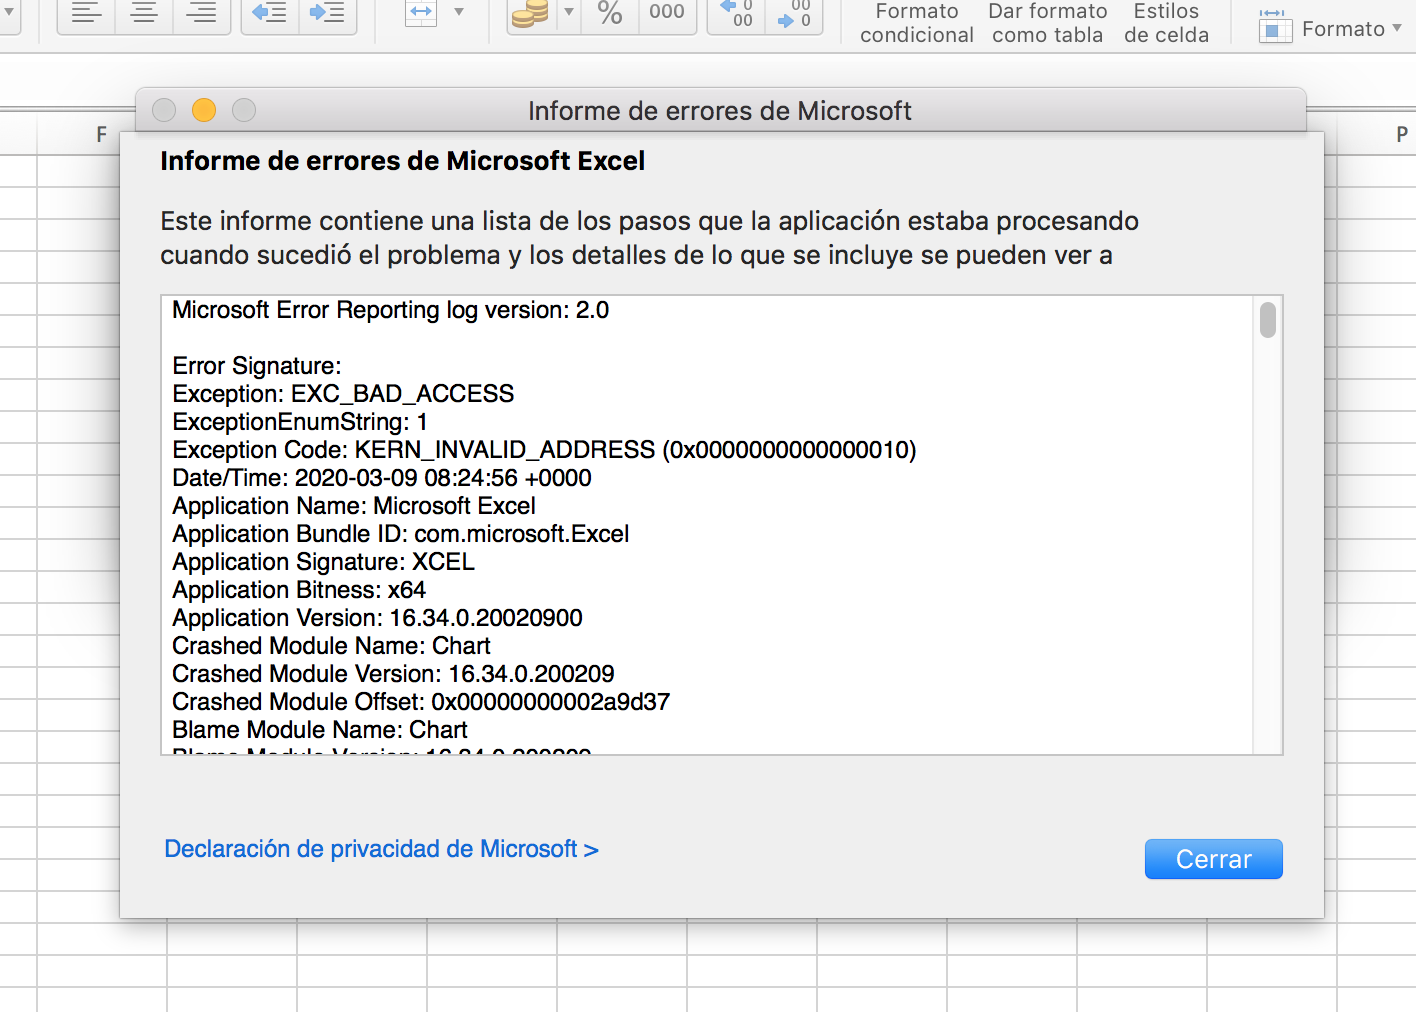
Task: Click 'Crashed Module Offset' line in log
Action: [x=421, y=702]
